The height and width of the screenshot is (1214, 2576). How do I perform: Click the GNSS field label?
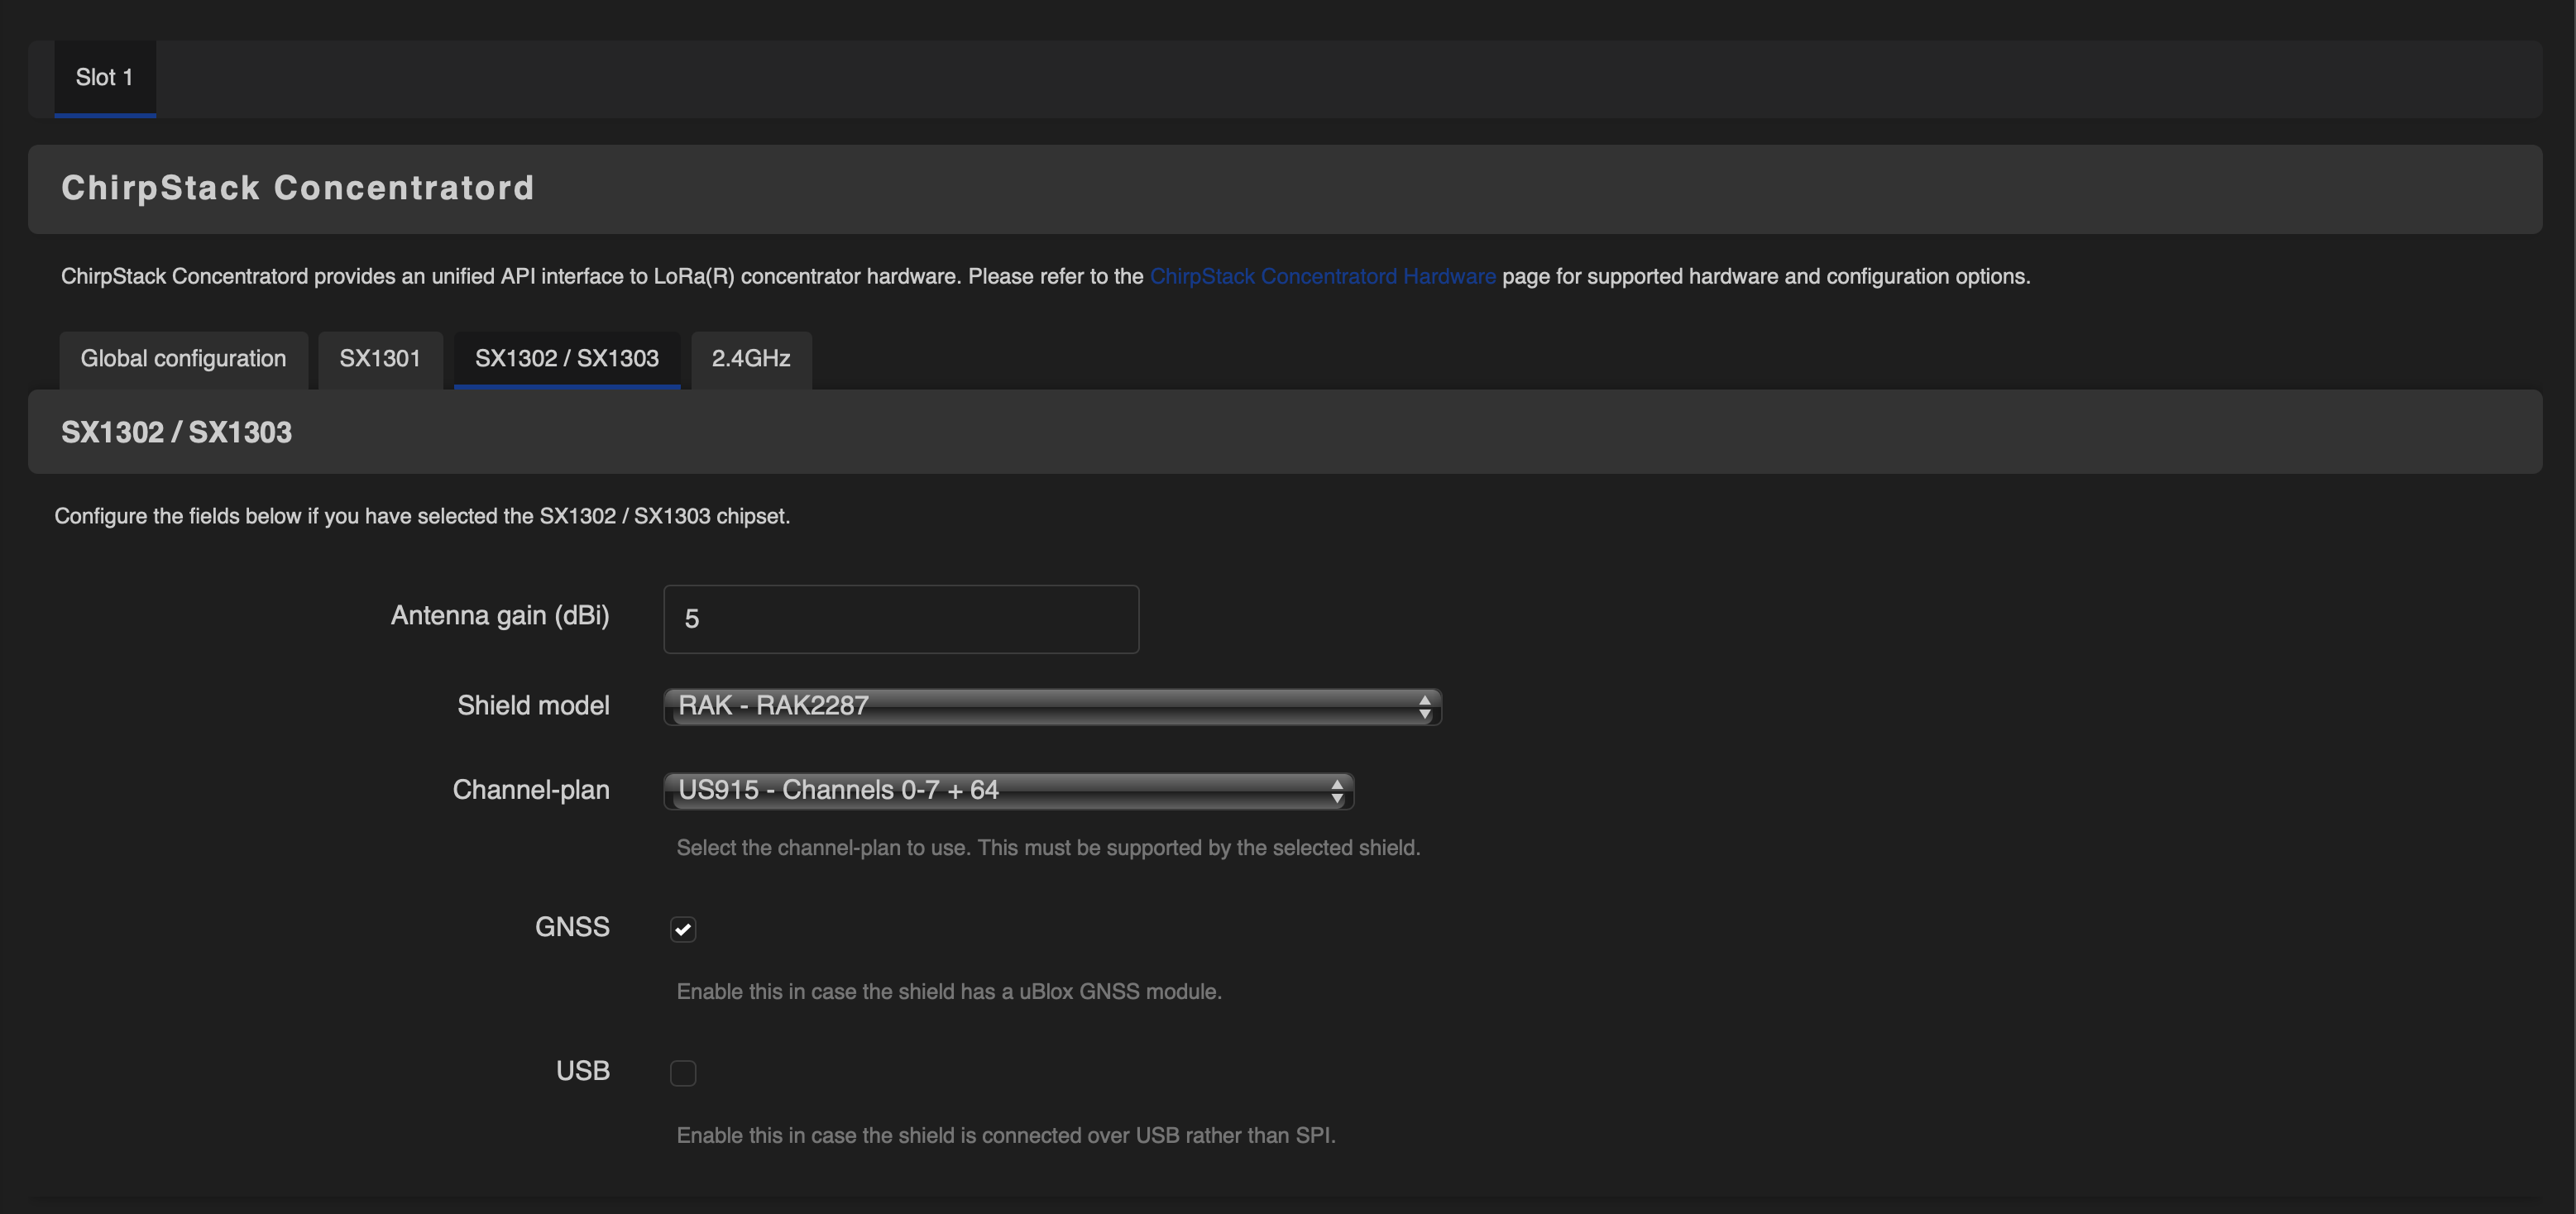[x=572, y=927]
